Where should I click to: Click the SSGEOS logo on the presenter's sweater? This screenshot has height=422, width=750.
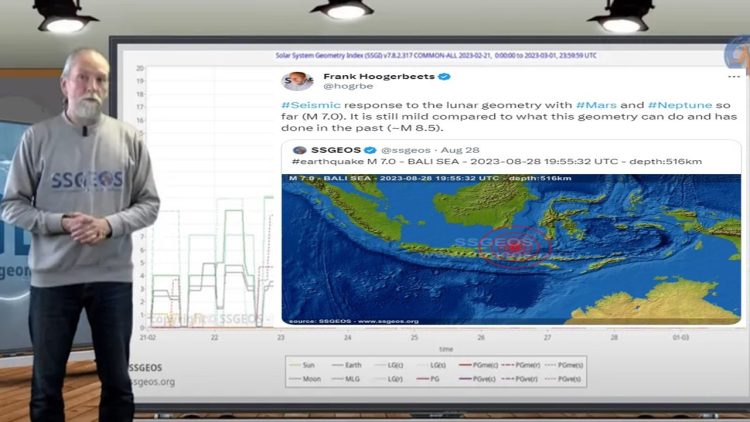coord(87,180)
